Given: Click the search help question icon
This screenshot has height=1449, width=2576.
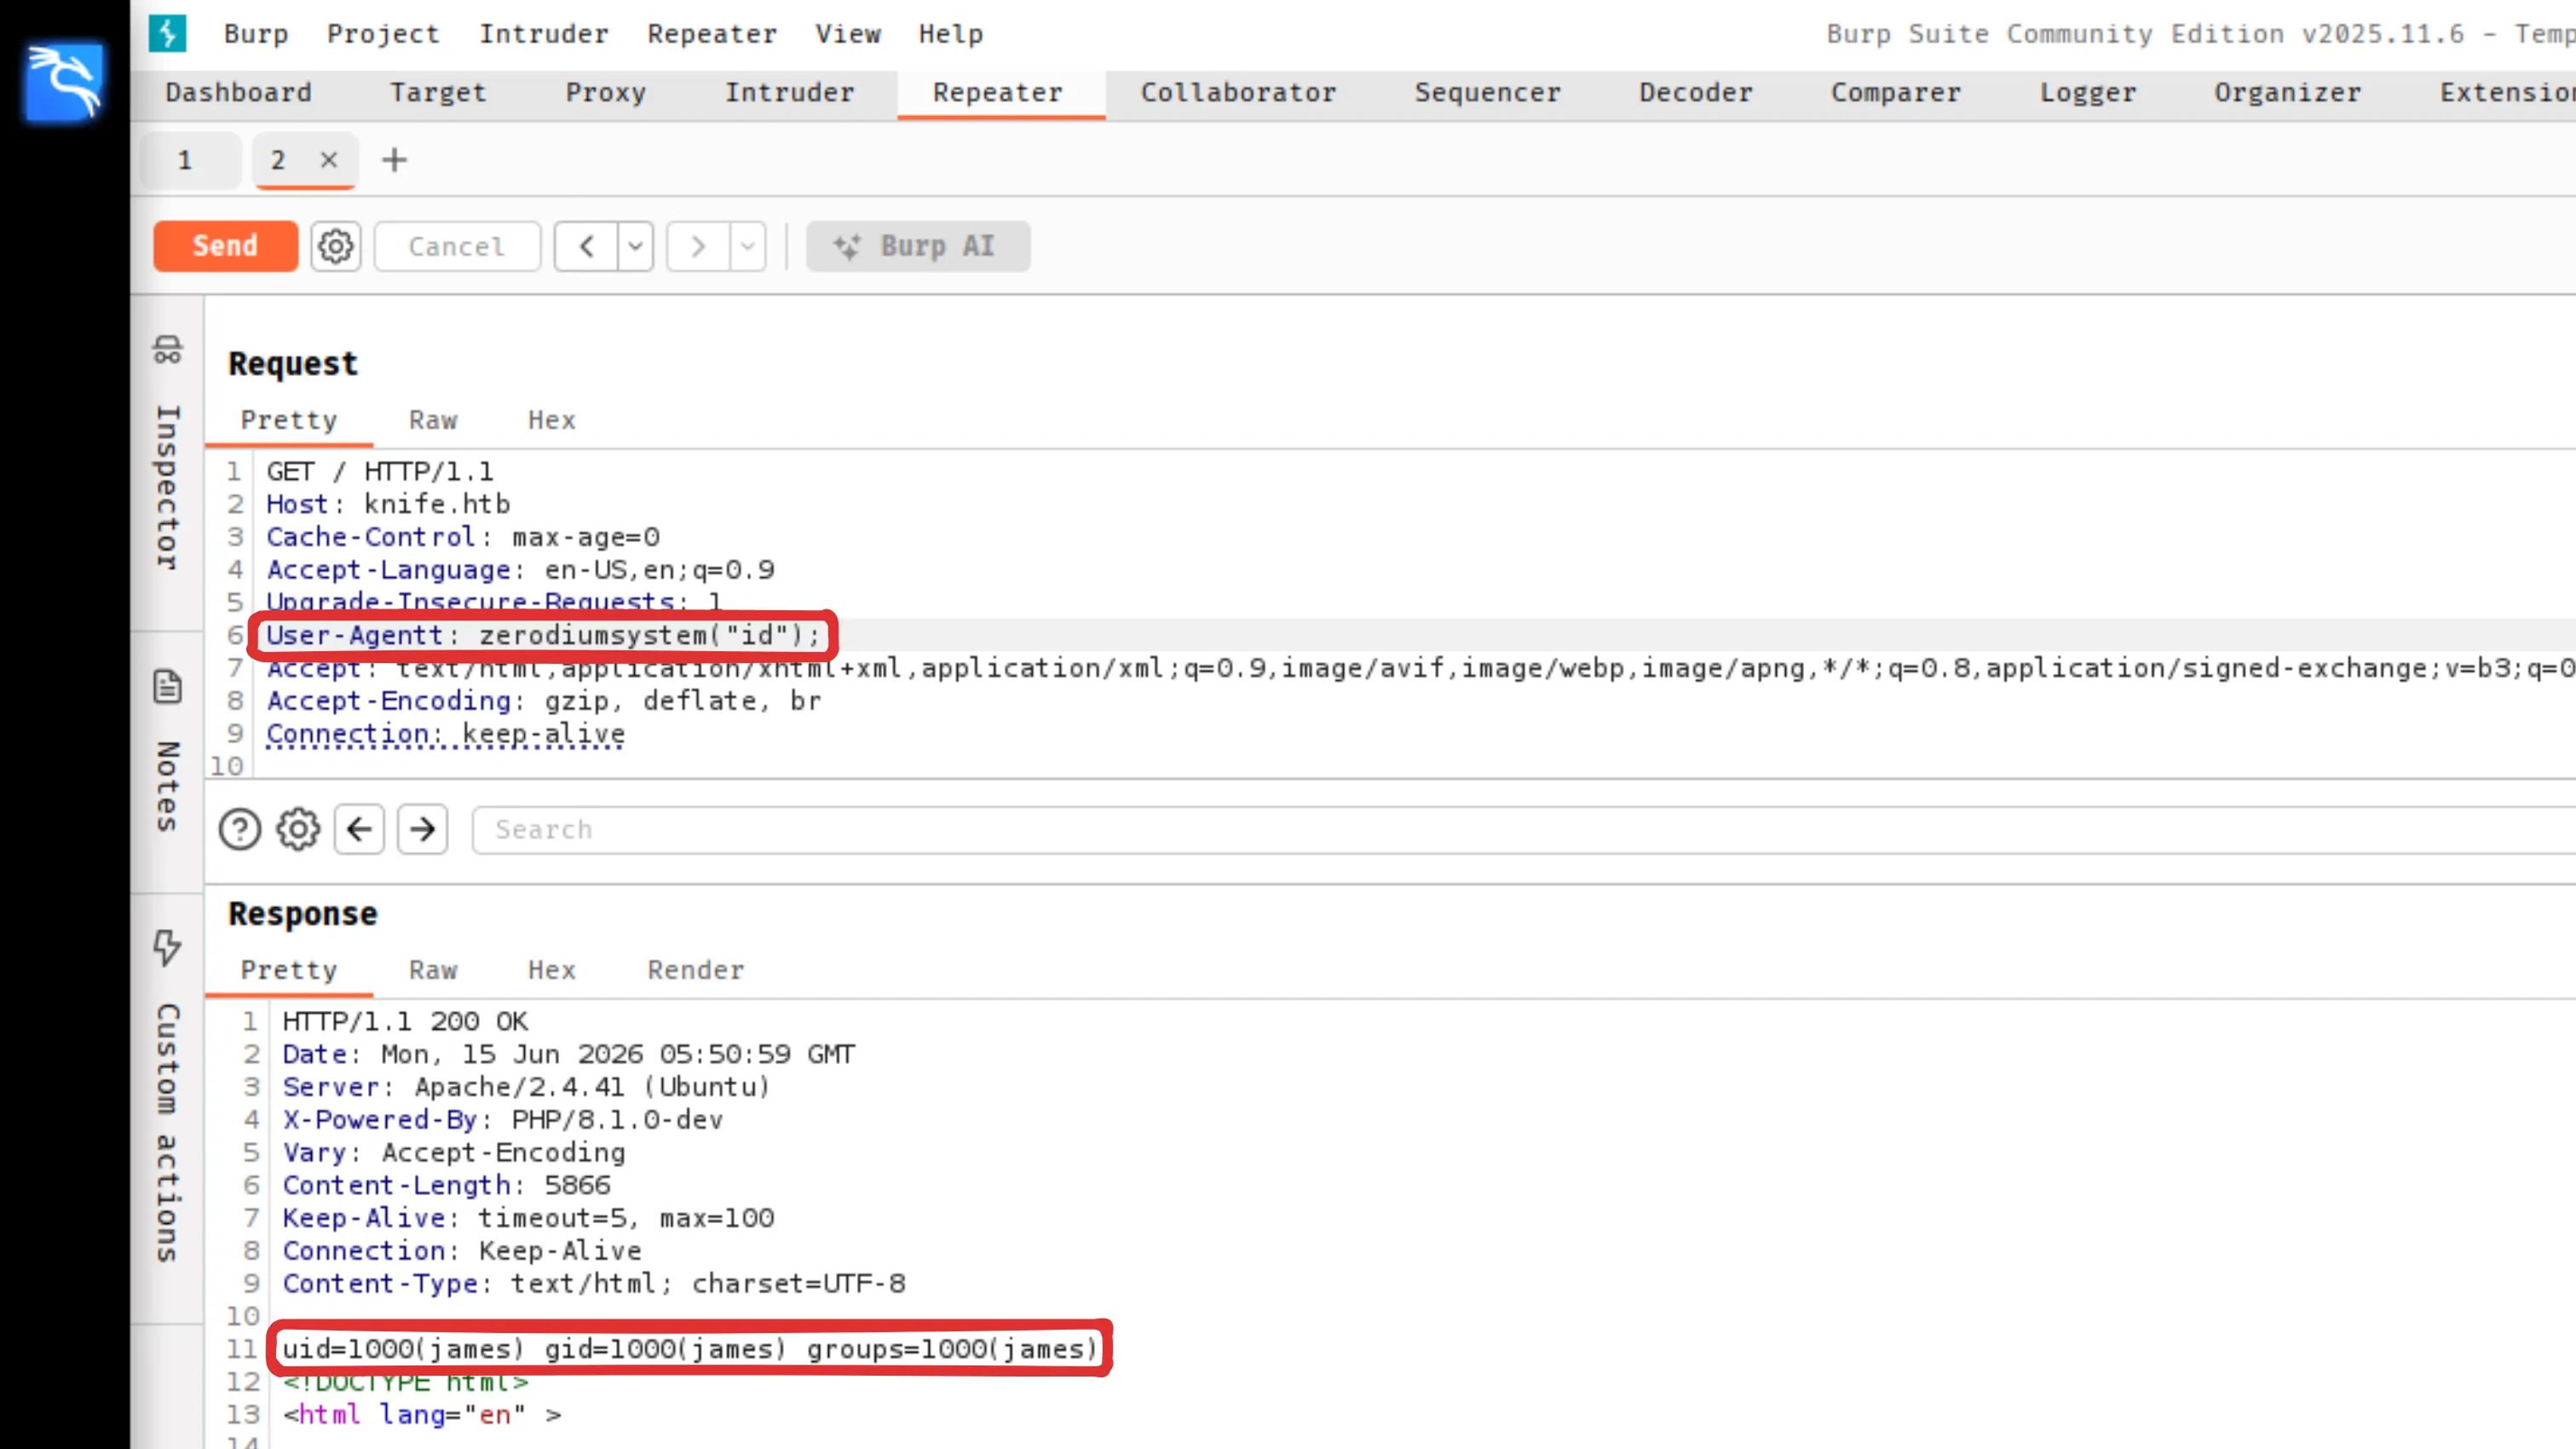Looking at the screenshot, I should (x=239, y=829).
